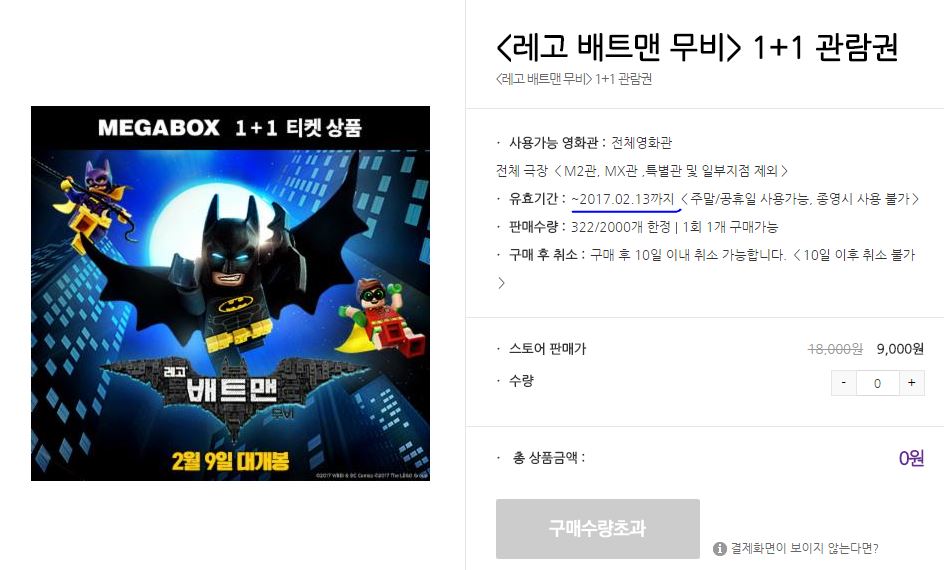Click the underlined ~2017.02.13까지 validity date
This screenshot has height=570, width=944.
(x=624, y=199)
